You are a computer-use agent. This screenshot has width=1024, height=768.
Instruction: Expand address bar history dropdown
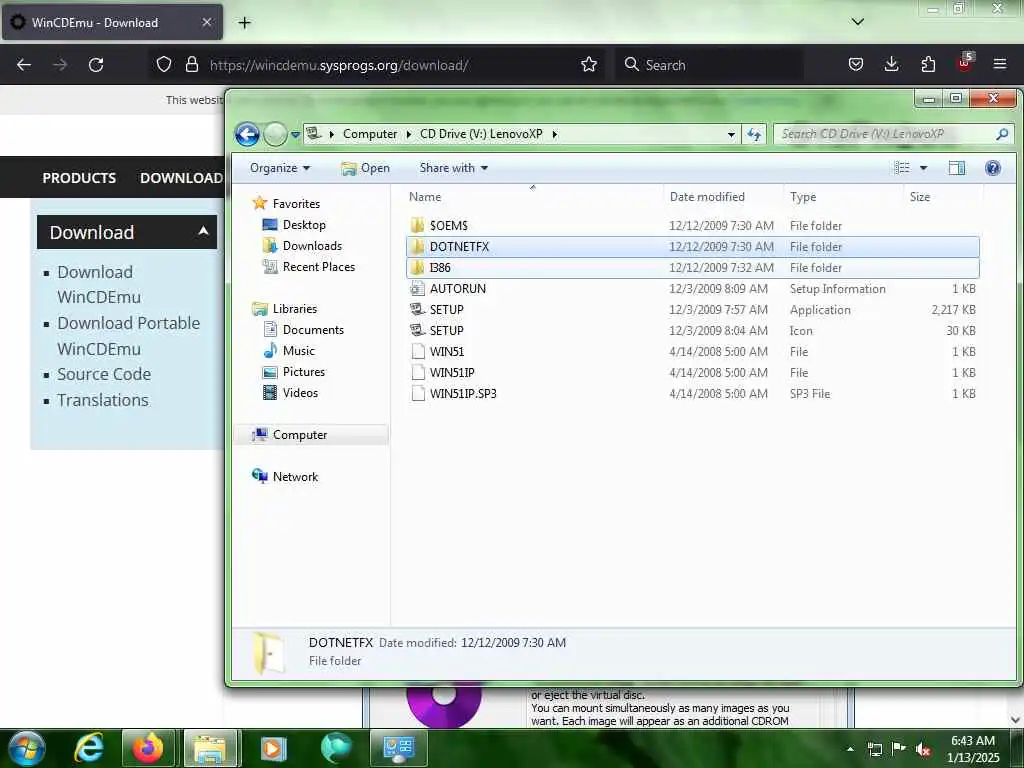tap(731, 135)
